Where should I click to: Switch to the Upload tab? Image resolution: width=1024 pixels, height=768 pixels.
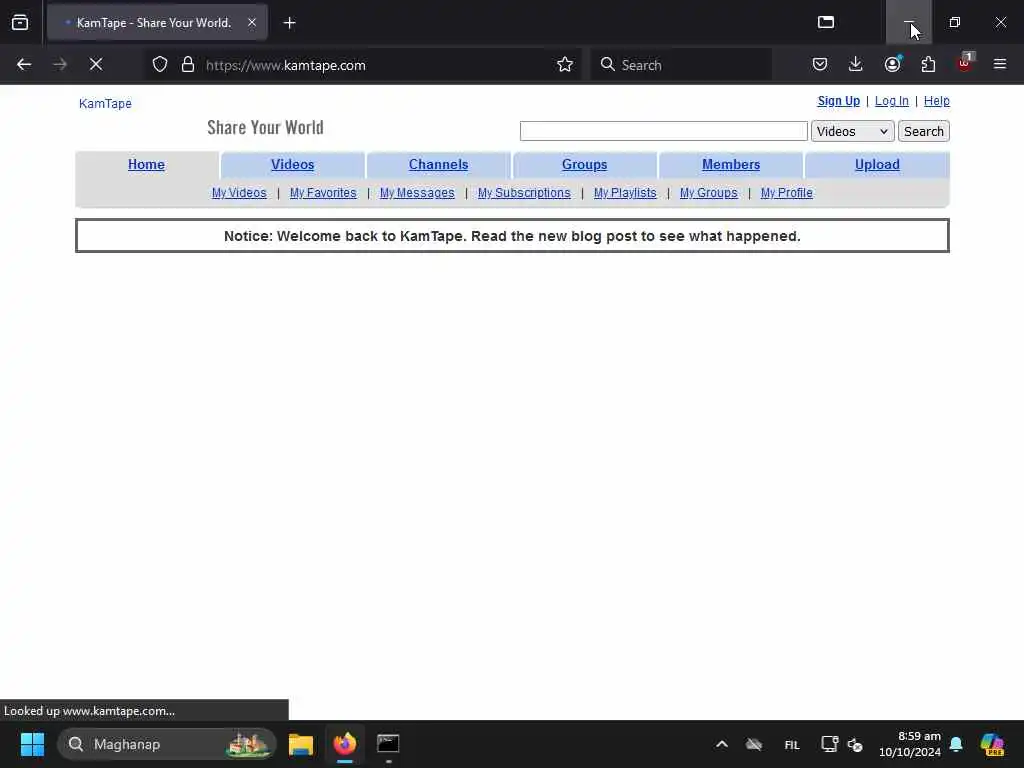(877, 165)
